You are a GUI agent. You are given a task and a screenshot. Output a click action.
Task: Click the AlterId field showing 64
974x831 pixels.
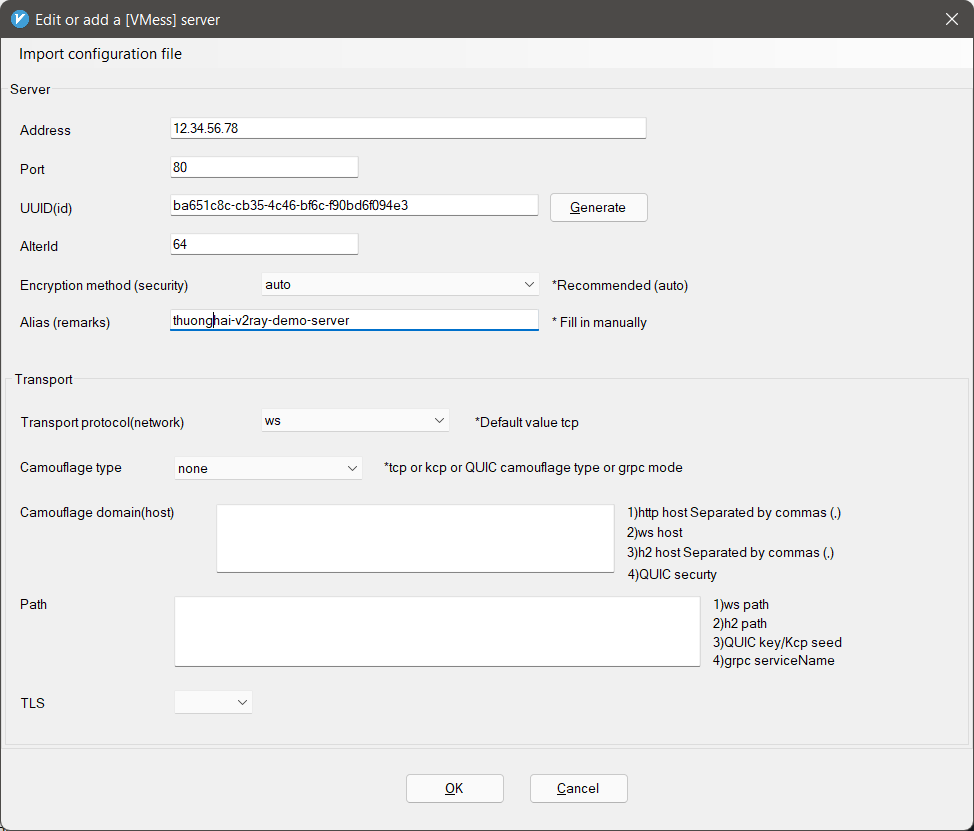pyautogui.click(x=264, y=243)
